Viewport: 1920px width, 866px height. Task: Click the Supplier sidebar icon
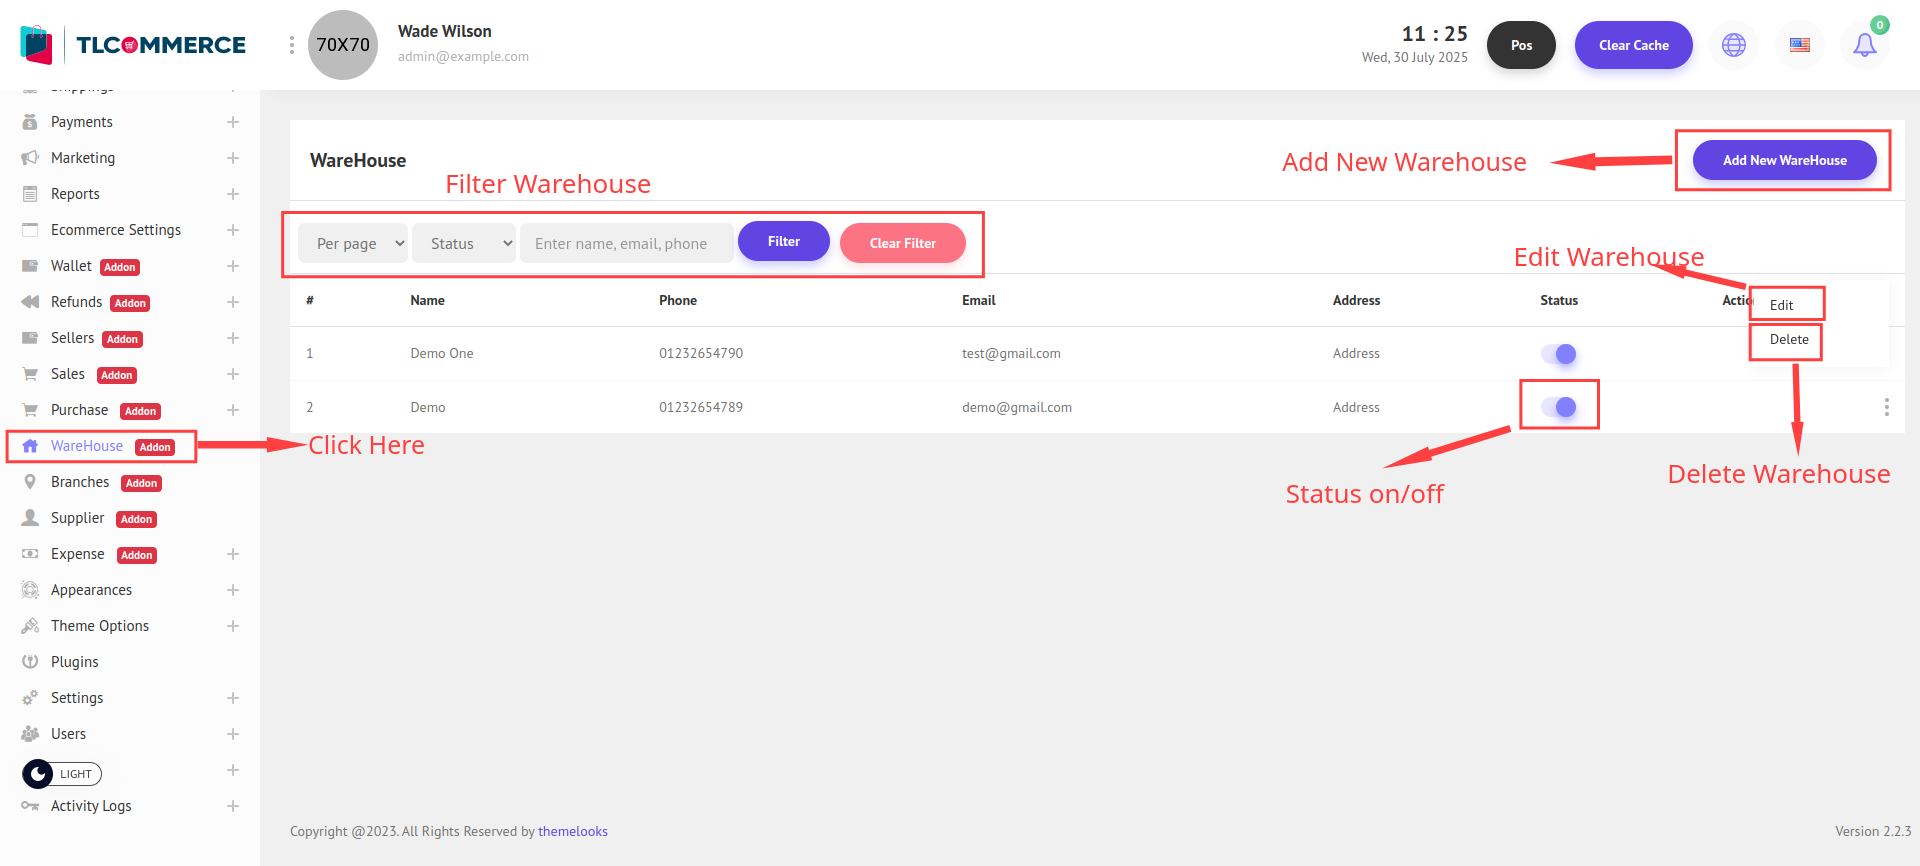click(x=30, y=518)
